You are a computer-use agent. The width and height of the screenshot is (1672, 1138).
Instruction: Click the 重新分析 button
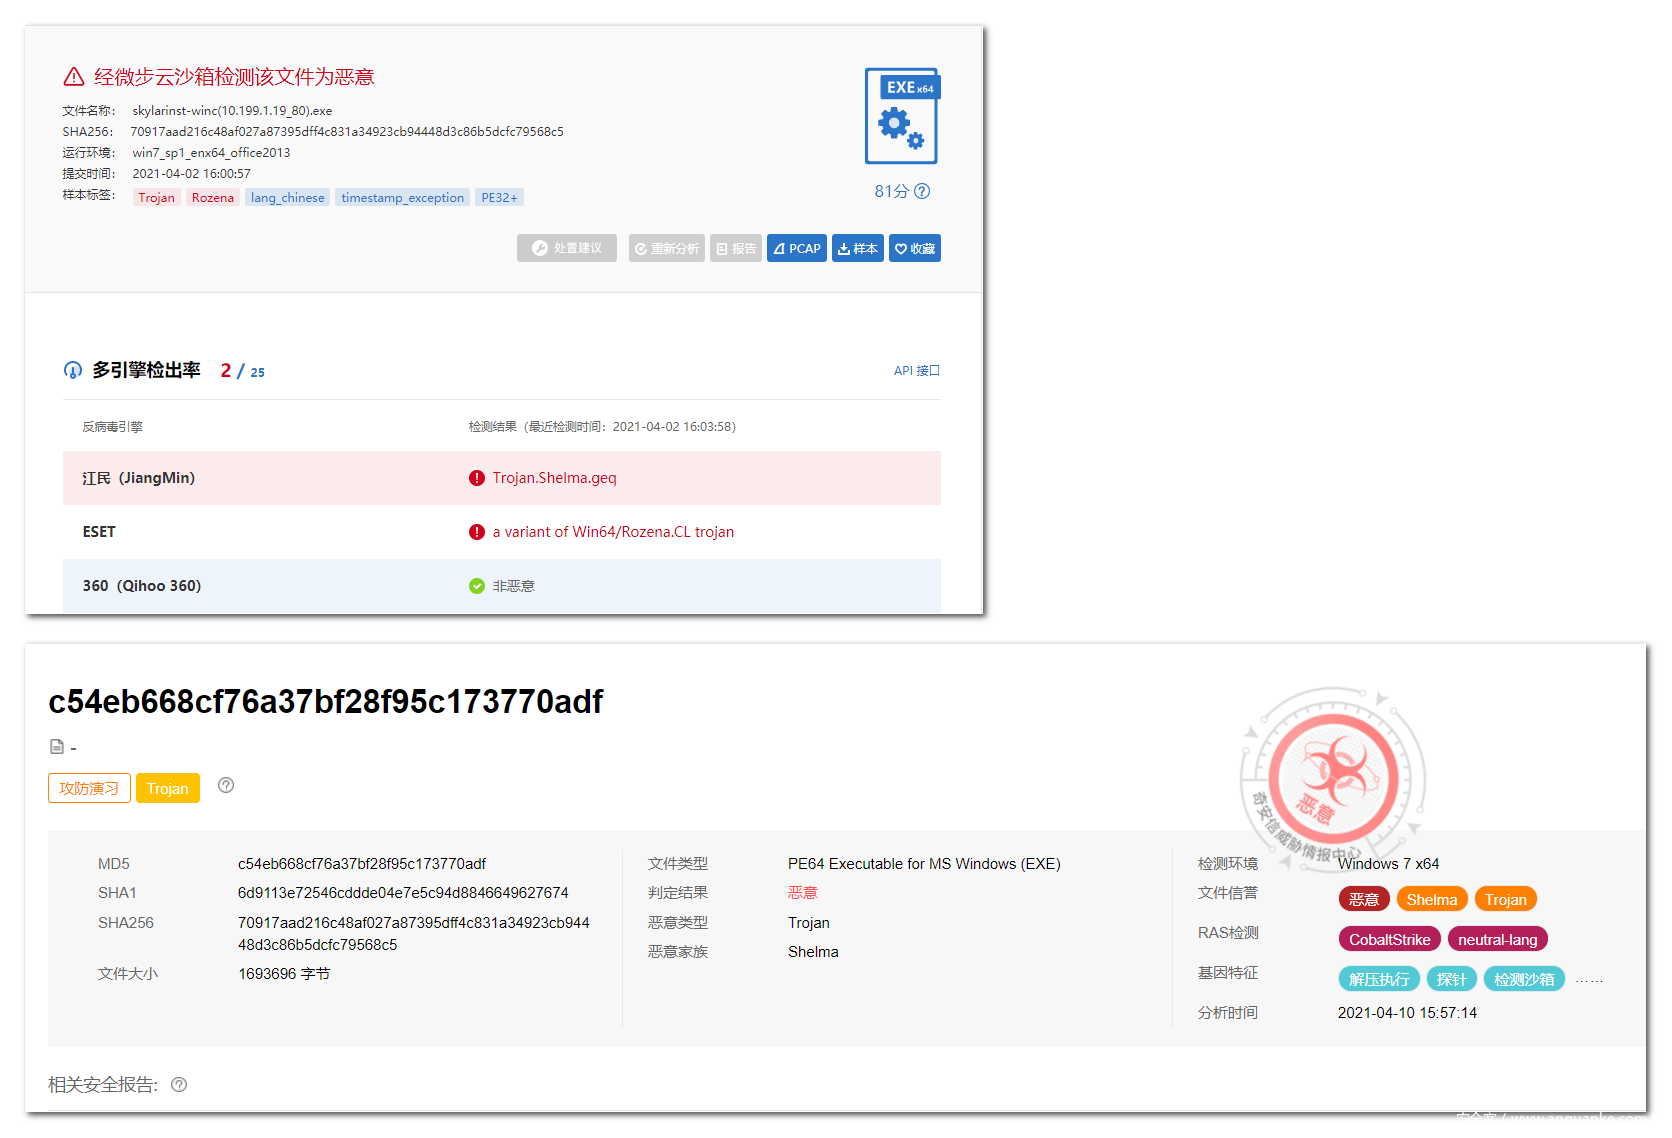pos(666,249)
